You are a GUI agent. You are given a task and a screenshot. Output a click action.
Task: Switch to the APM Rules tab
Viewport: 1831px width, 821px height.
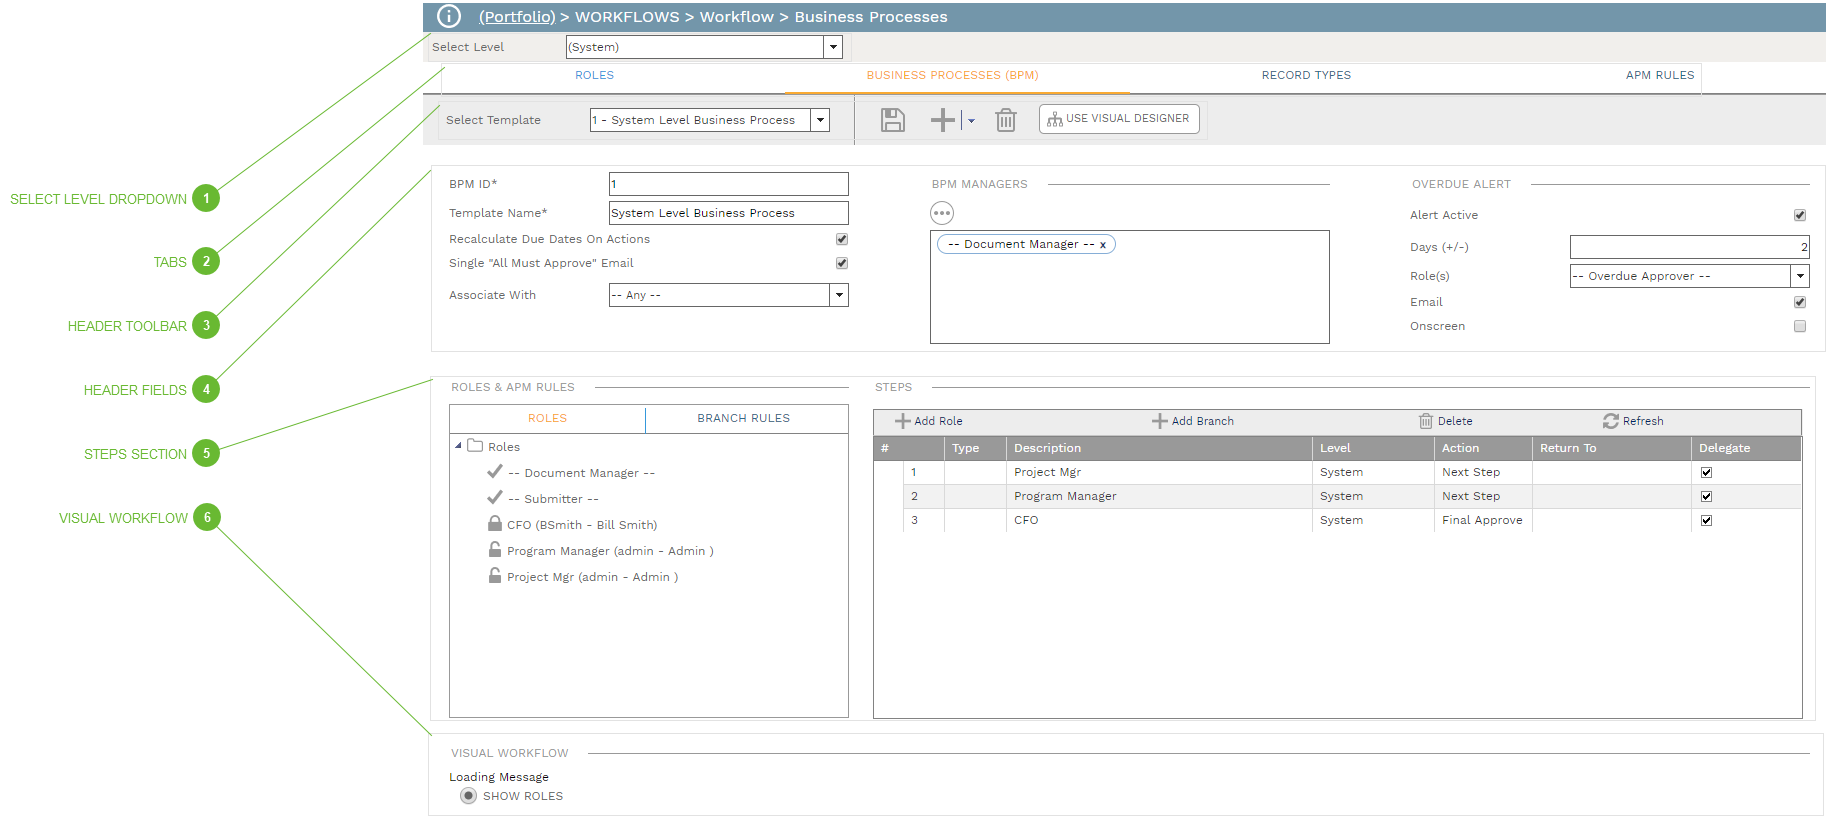1660,75
